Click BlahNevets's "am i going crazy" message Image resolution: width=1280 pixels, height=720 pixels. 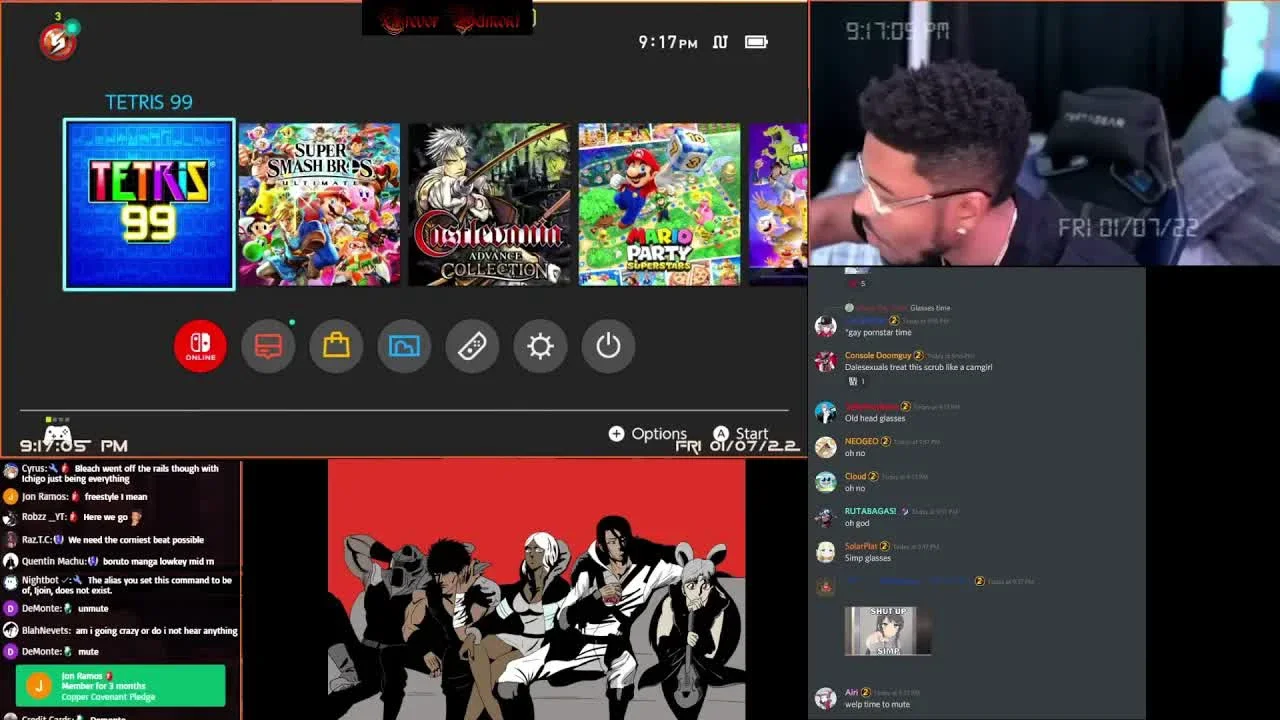pos(156,631)
